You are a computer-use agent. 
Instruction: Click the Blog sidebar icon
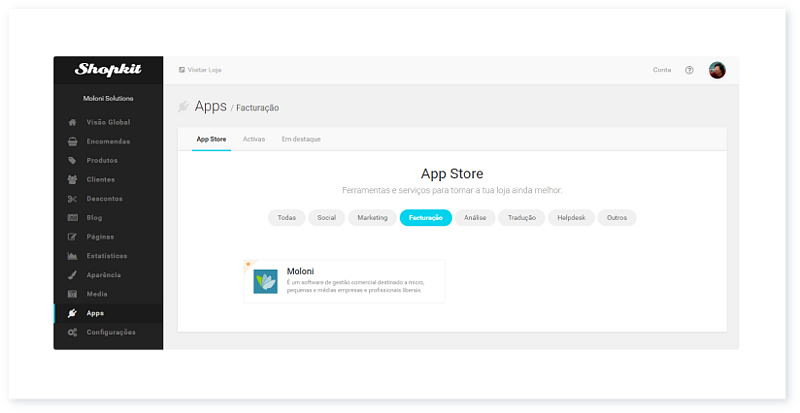tap(72, 217)
